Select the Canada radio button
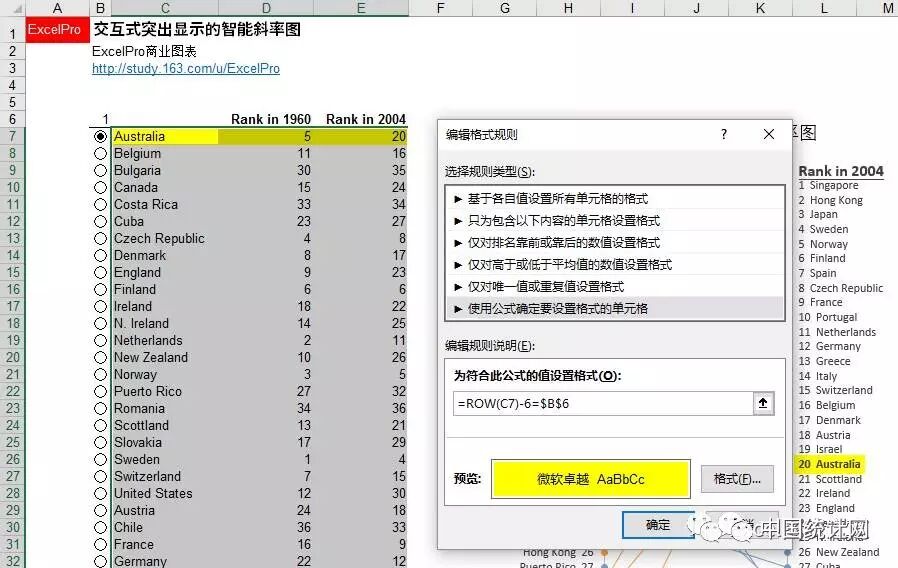The width and height of the screenshot is (898, 568). 100,187
